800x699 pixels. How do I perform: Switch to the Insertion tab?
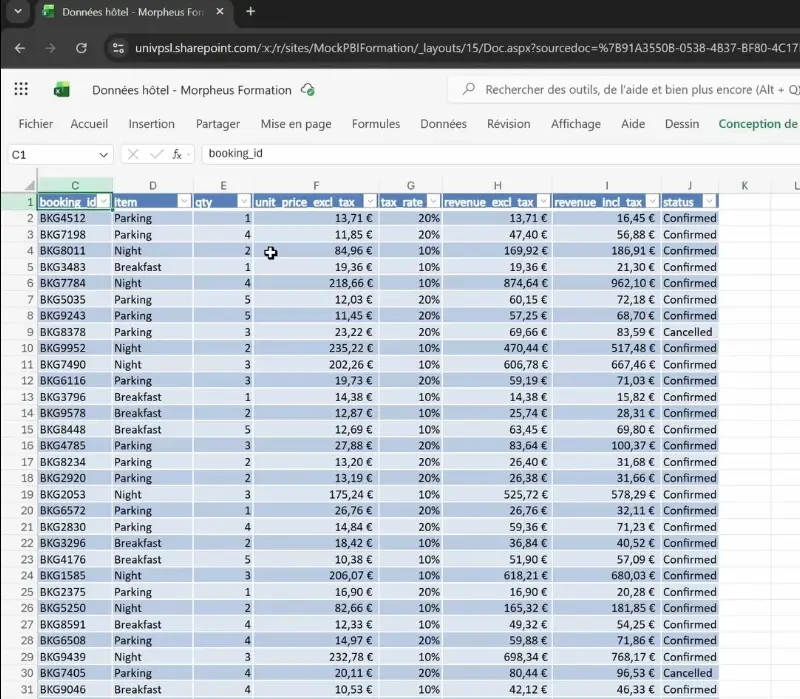pyautogui.click(x=152, y=124)
